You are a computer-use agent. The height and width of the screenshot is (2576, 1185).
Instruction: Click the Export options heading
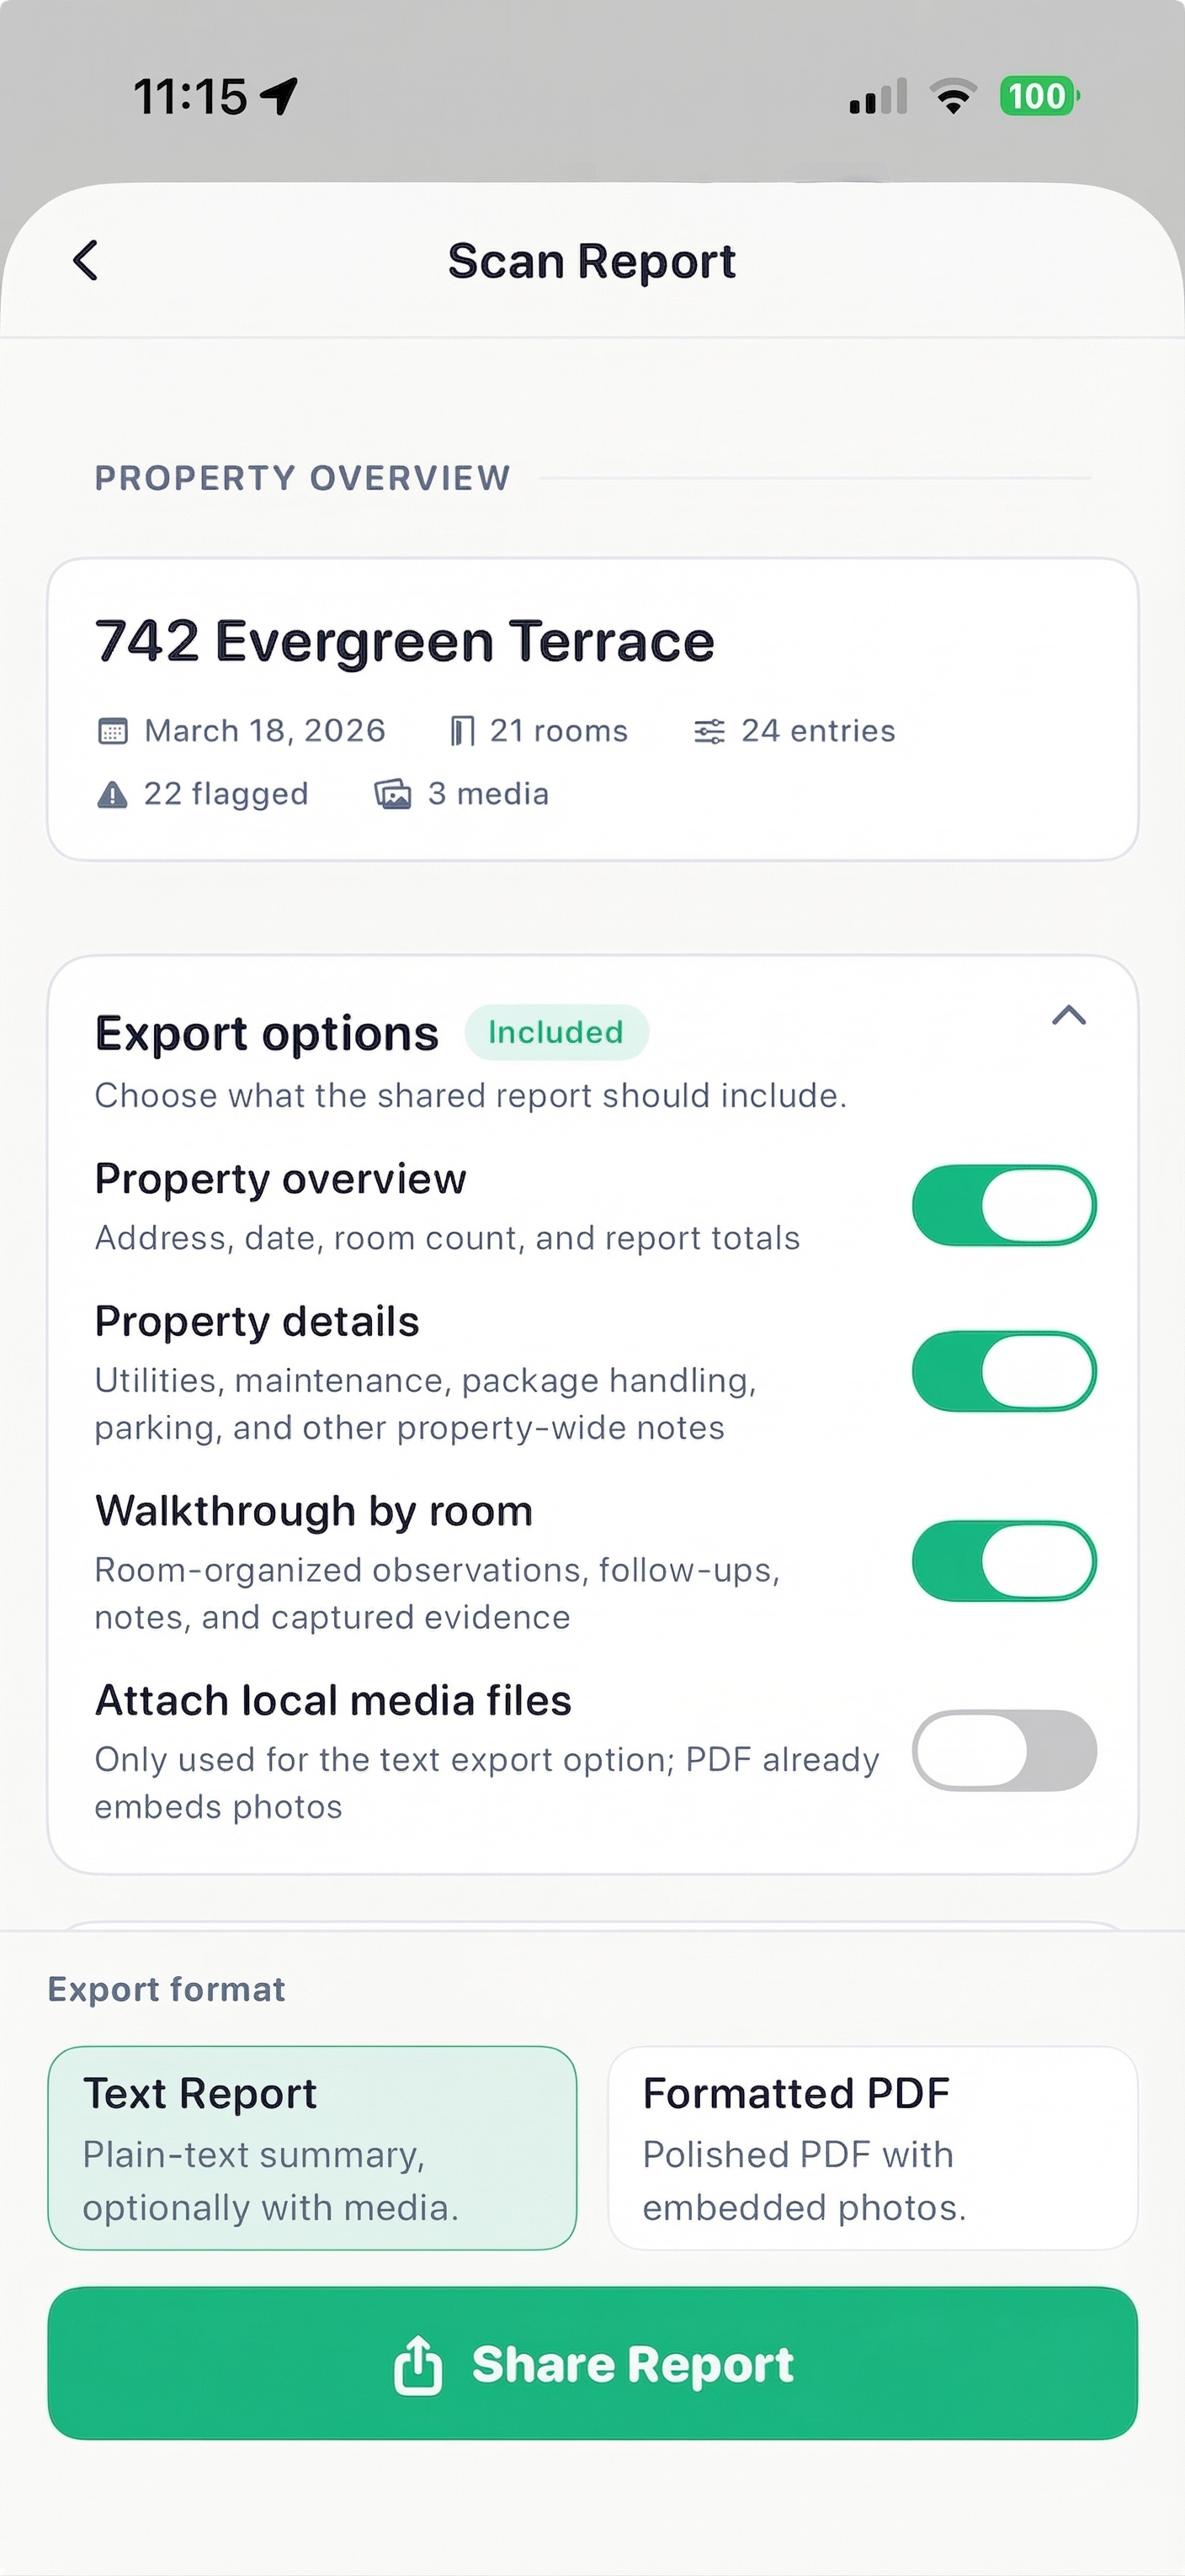pyautogui.click(x=265, y=1032)
